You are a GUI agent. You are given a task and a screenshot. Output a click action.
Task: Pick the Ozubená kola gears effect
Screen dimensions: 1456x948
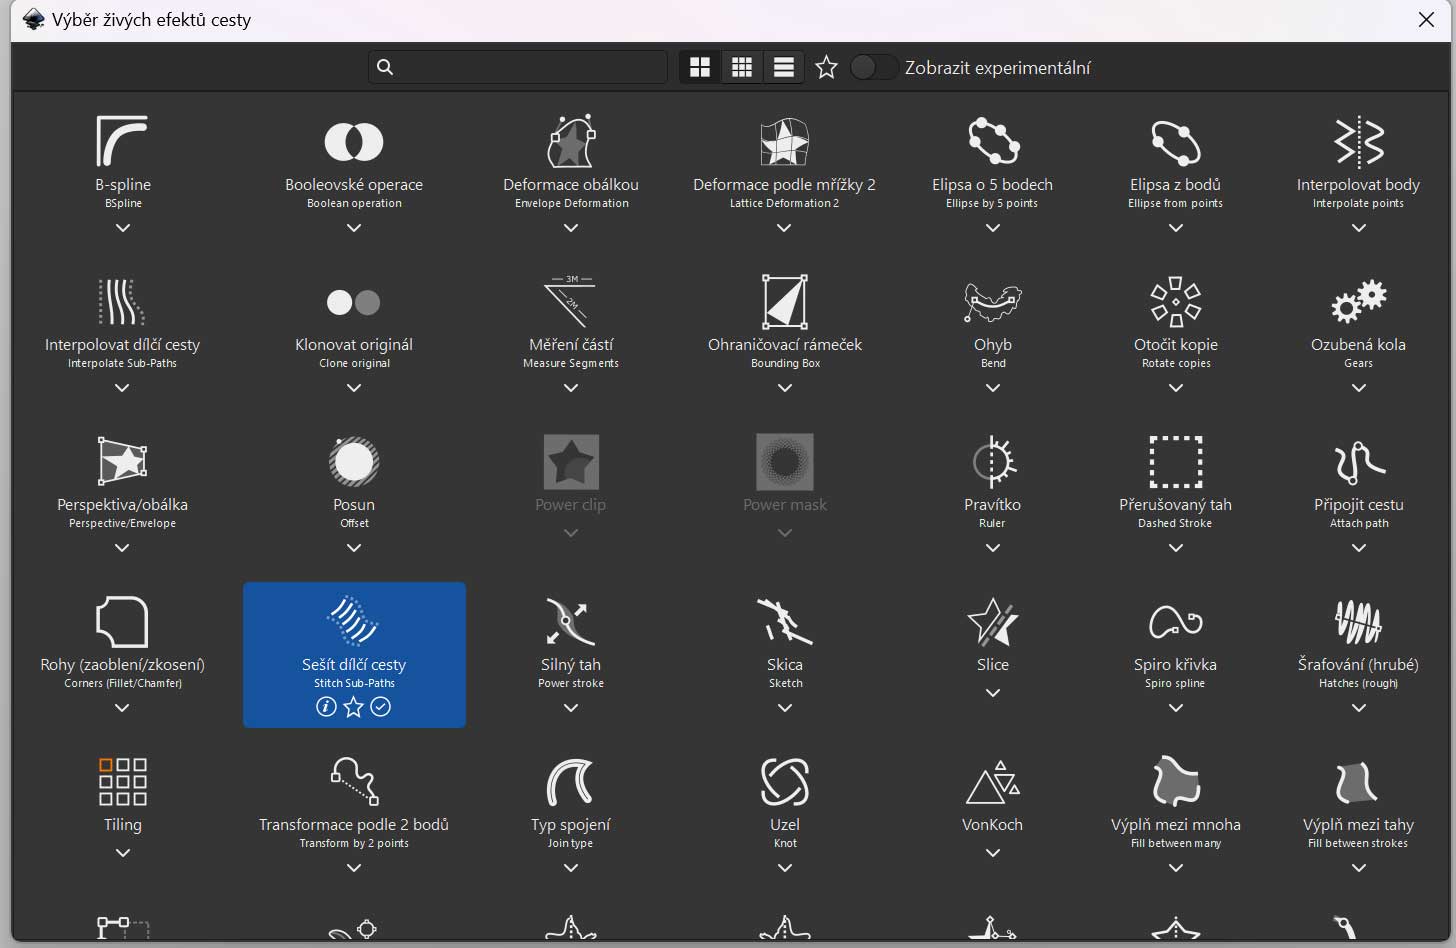(1358, 301)
